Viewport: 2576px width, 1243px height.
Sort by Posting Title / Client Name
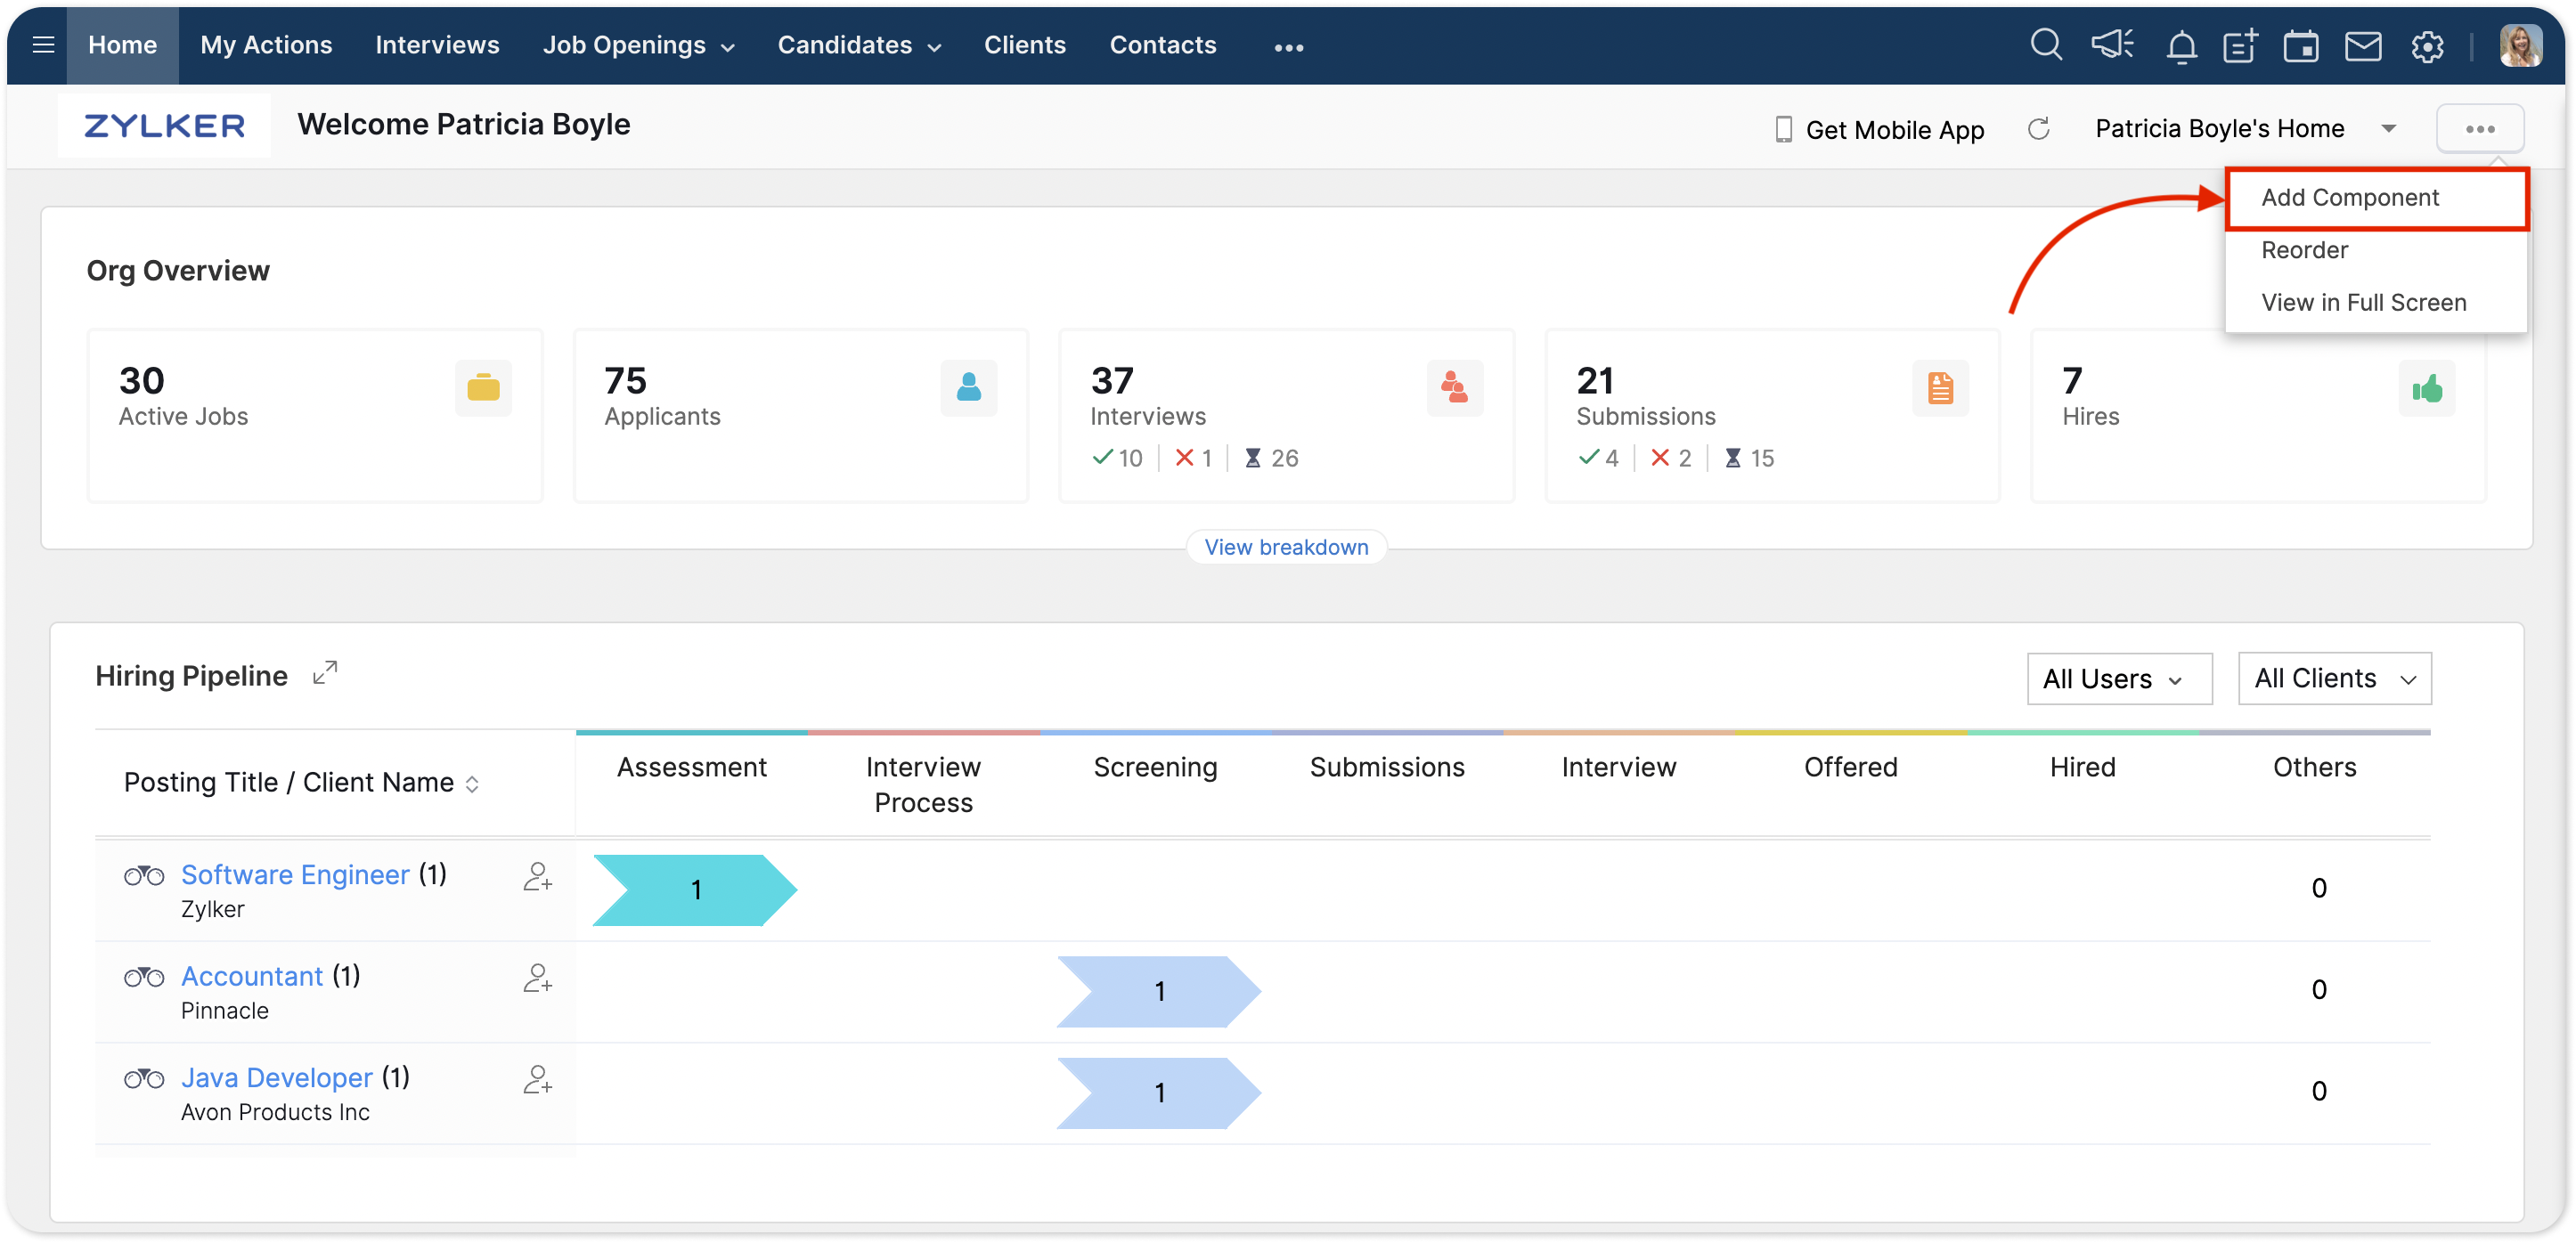click(472, 784)
